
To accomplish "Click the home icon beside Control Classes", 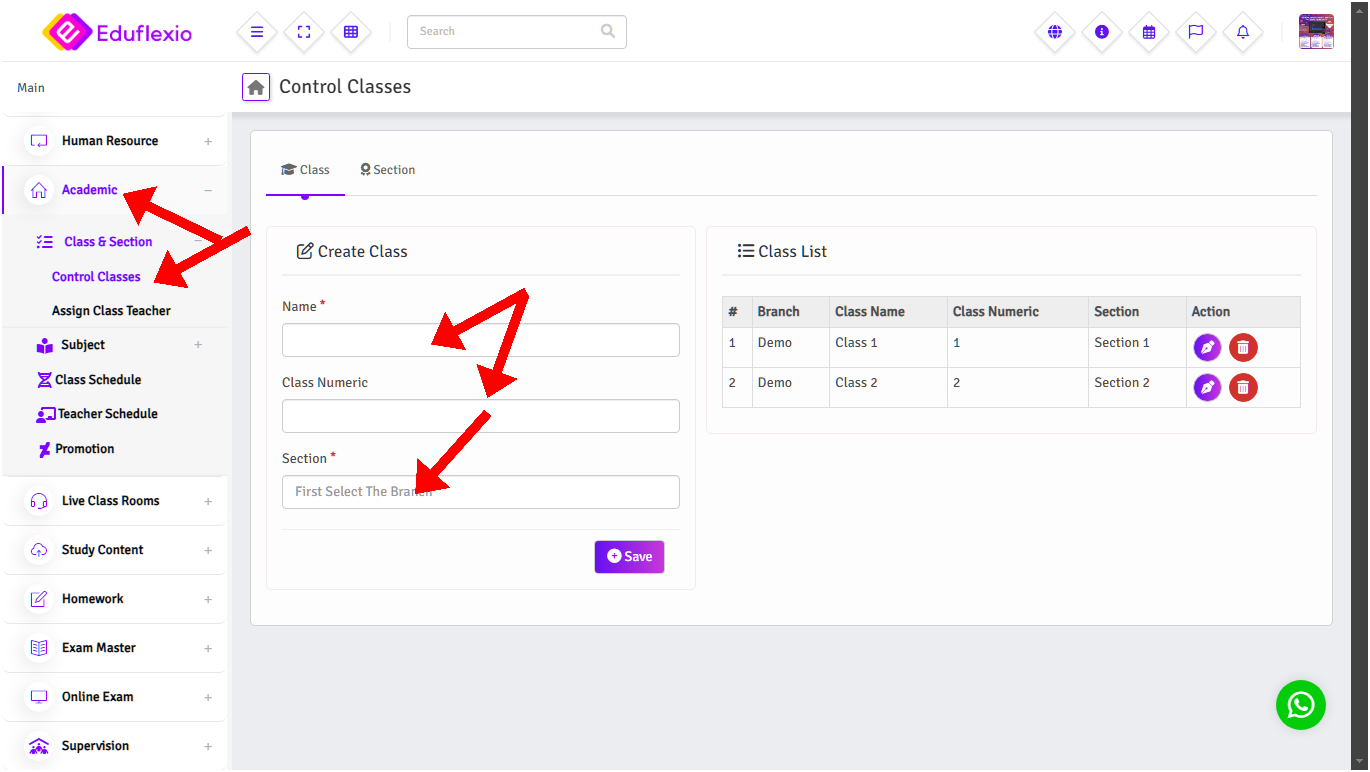I will pos(256,87).
